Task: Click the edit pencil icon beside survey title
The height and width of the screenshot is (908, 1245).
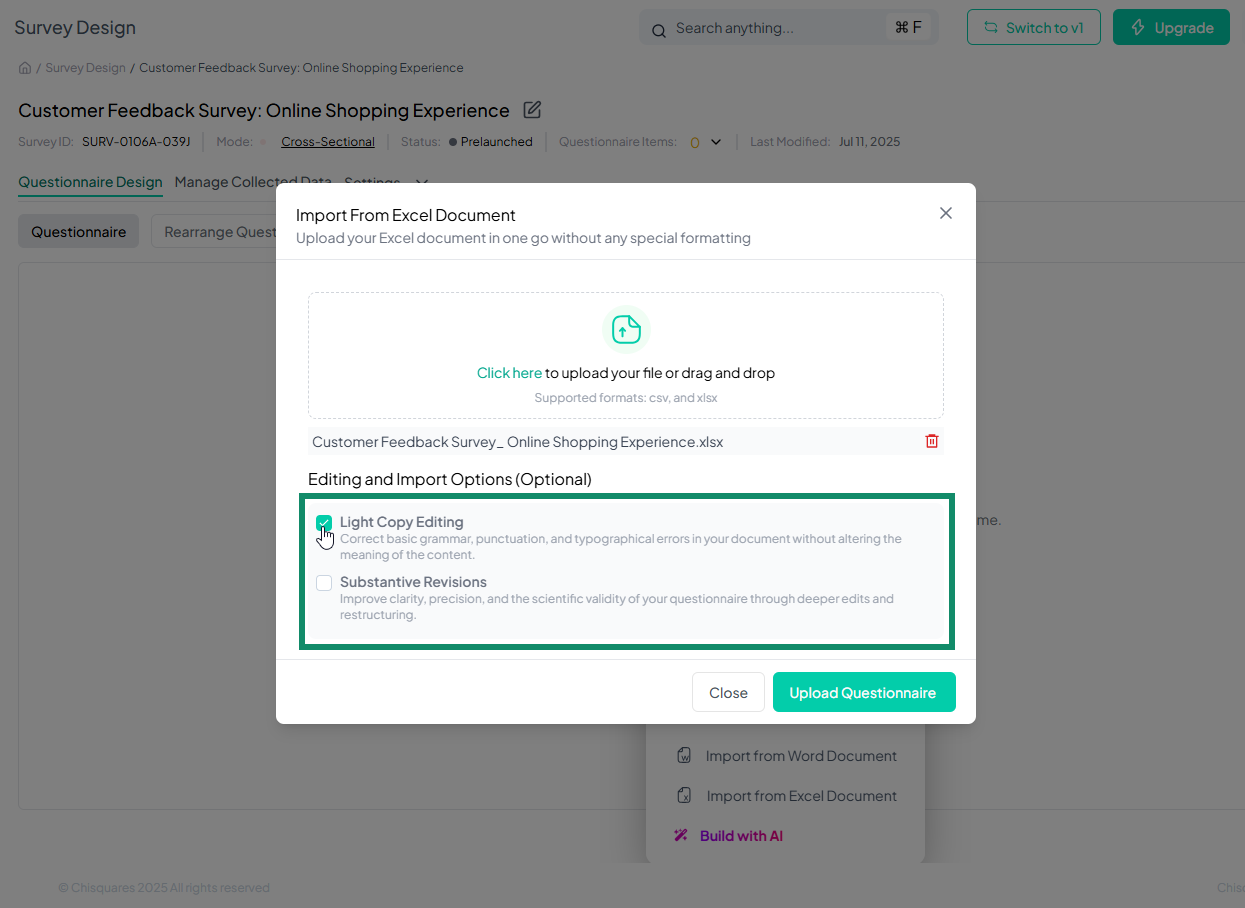Action: pyautogui.click(x=532, y=110)
